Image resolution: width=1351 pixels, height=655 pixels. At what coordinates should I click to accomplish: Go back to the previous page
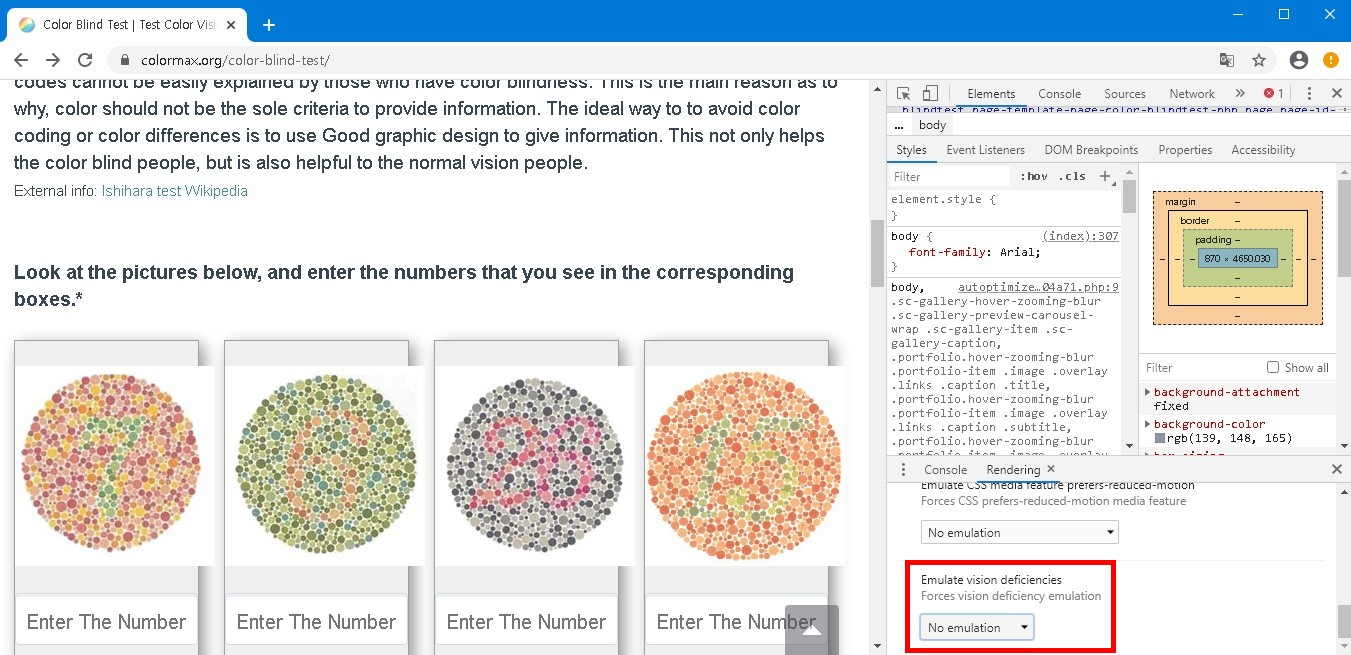coord(23,60)
